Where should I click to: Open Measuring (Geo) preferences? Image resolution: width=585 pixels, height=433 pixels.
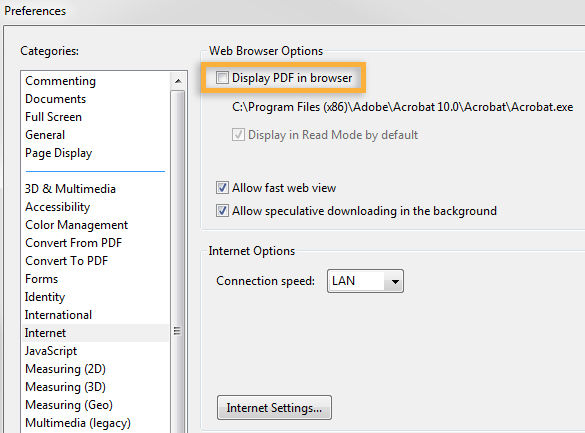(x=69, y=405)
